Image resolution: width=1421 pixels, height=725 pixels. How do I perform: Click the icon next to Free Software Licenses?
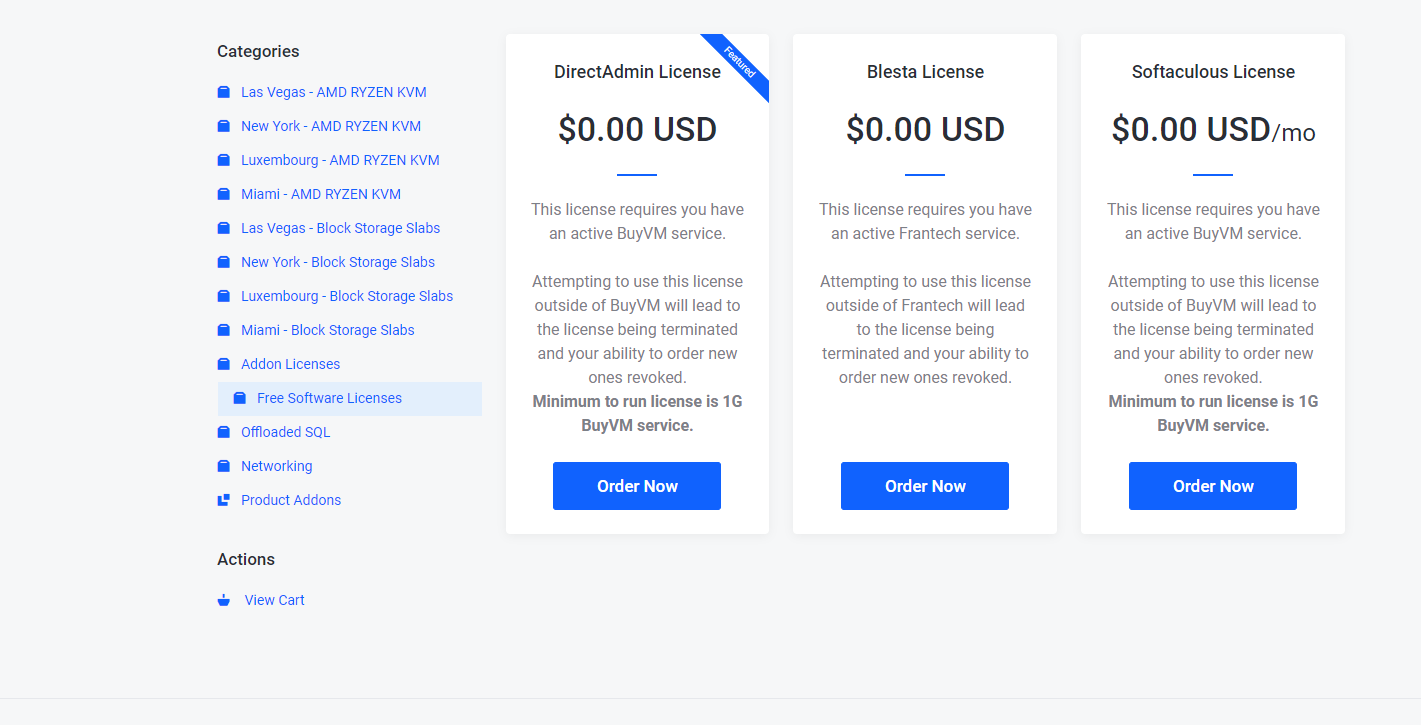(x=240, y=398)
